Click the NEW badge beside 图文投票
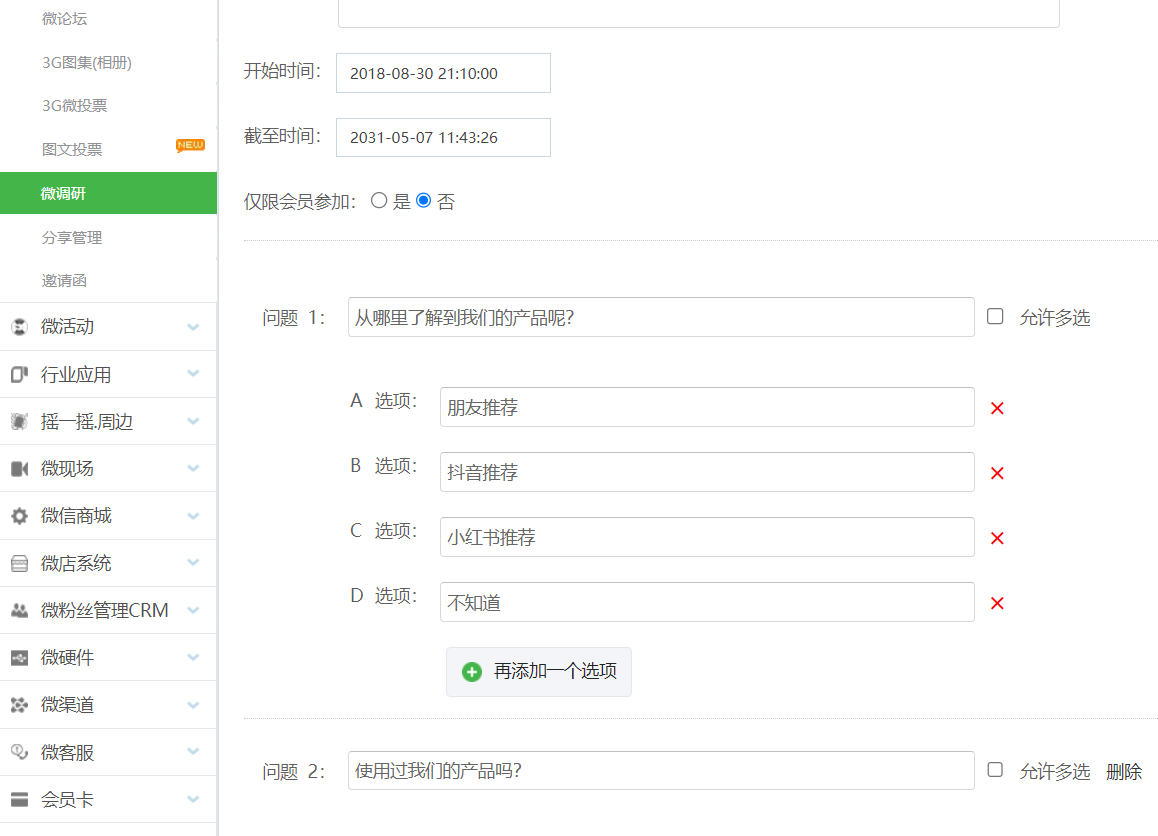The width and height of the screenshot is (1158, 836). (x=190, y=145)
